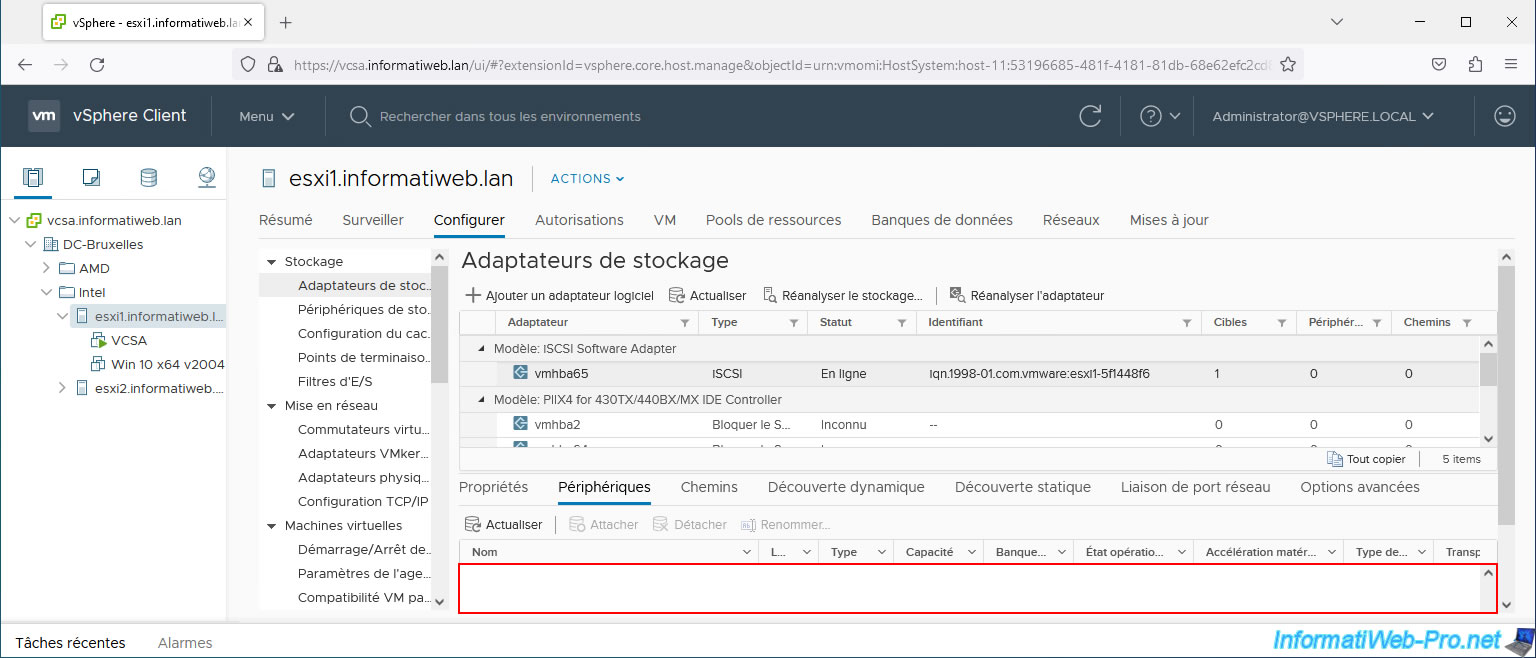Viewport: 1536px width, 658px height.
Task: Switch to VMs and Templates inventory view
Action: (x=91, y=178)
